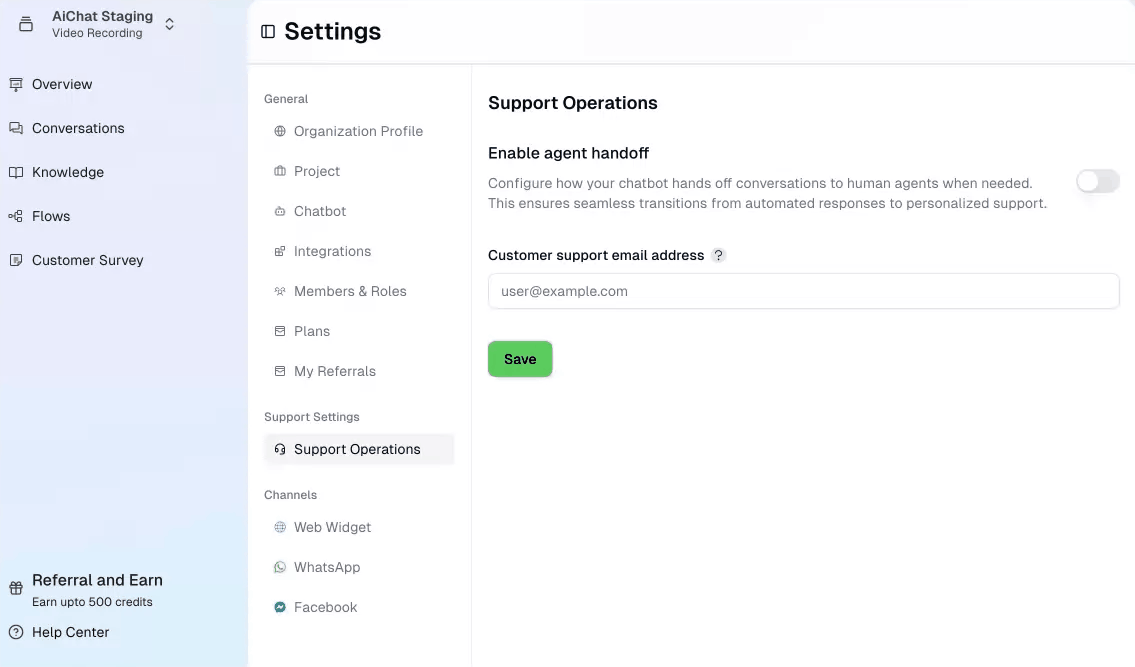Click the Facebook Messenger channel icon

click(x=280, y=608)
